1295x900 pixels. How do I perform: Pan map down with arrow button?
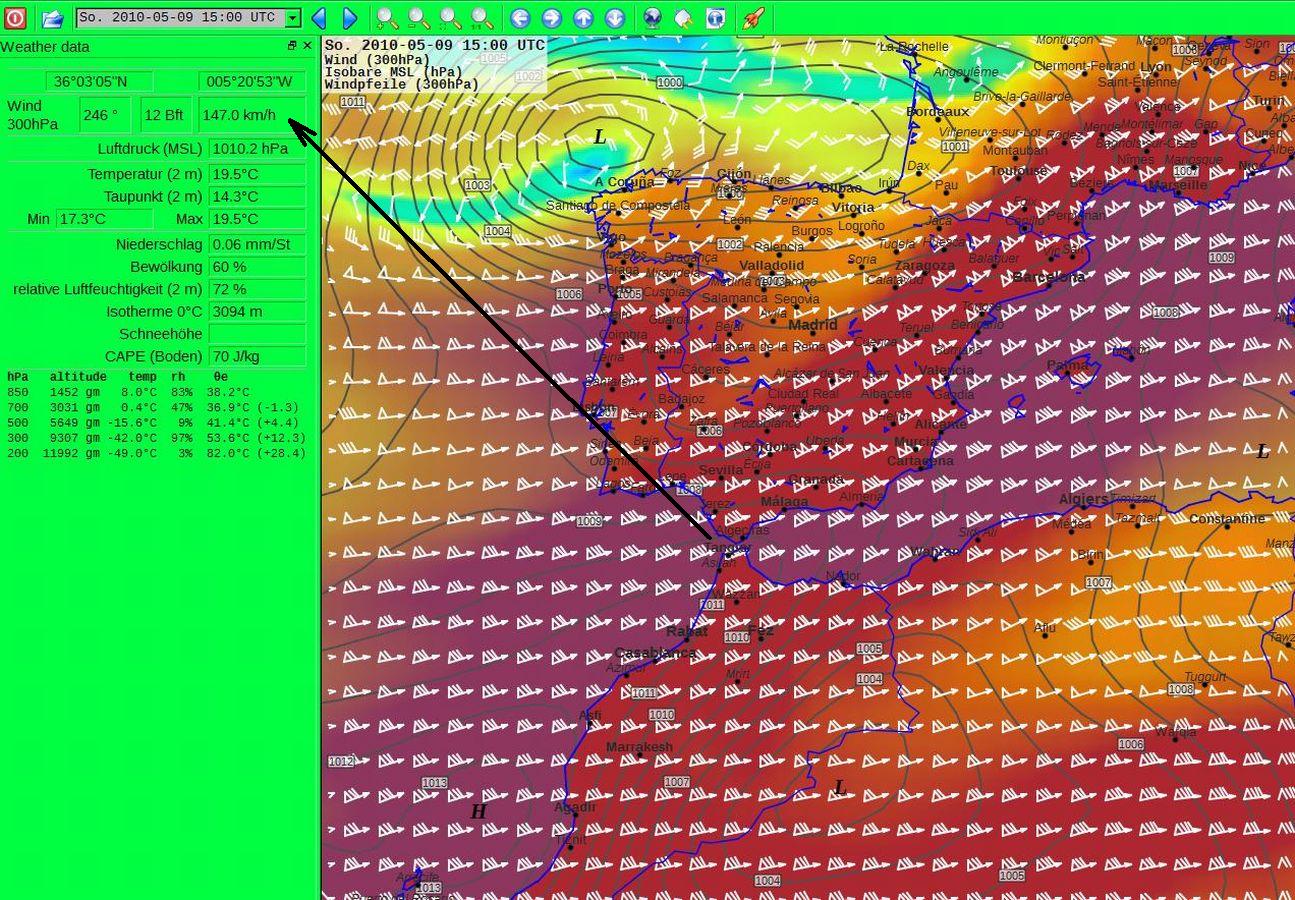615,18
